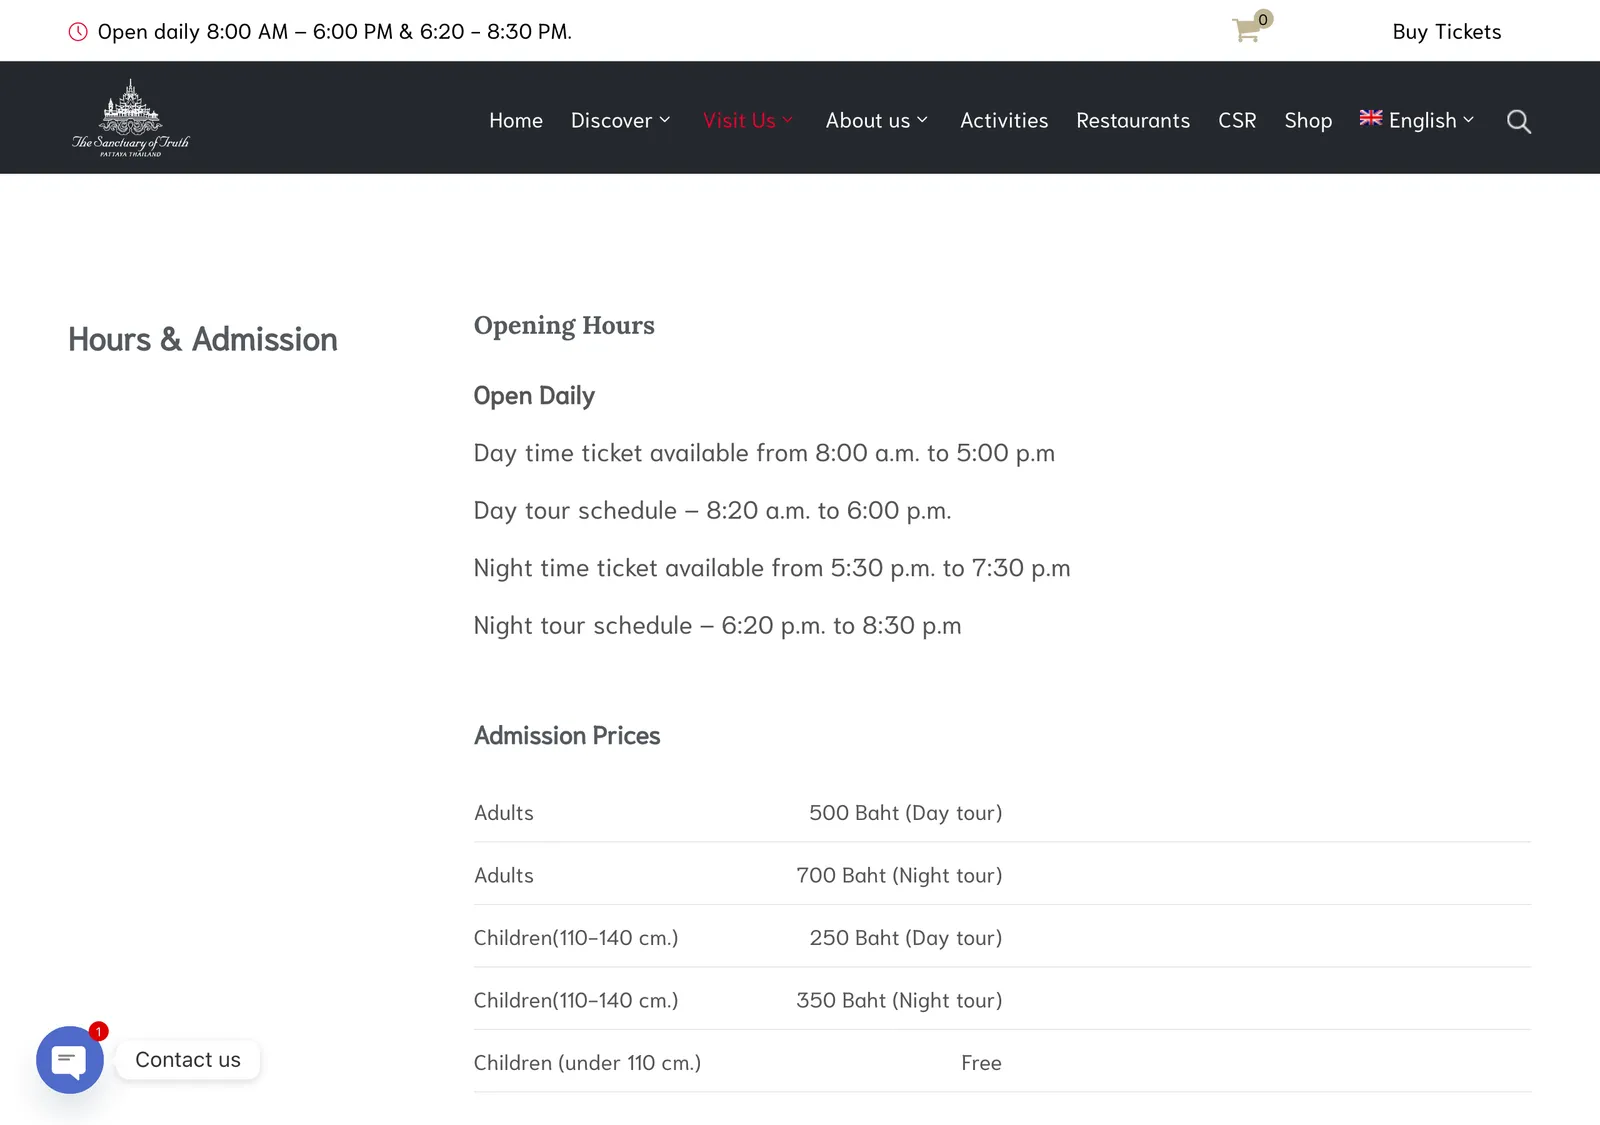
Task: Open the English language selector
Action: [x=1417, y=120]
